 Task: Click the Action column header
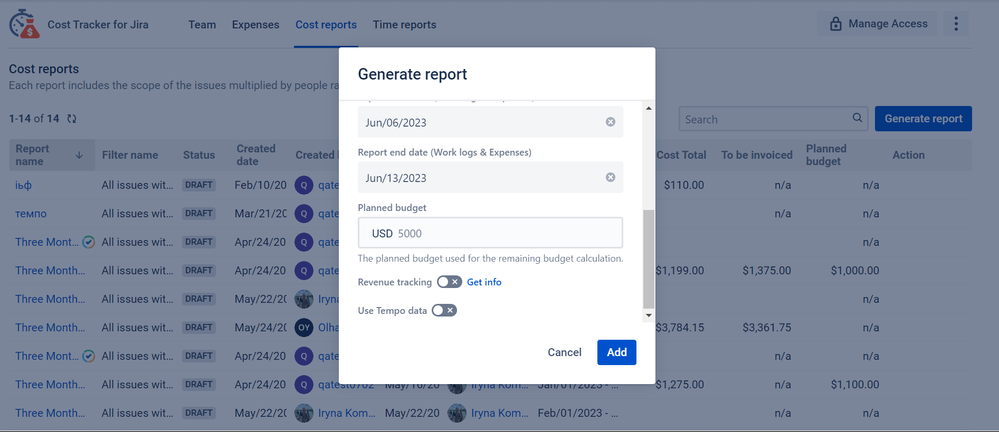coord(909,155)
